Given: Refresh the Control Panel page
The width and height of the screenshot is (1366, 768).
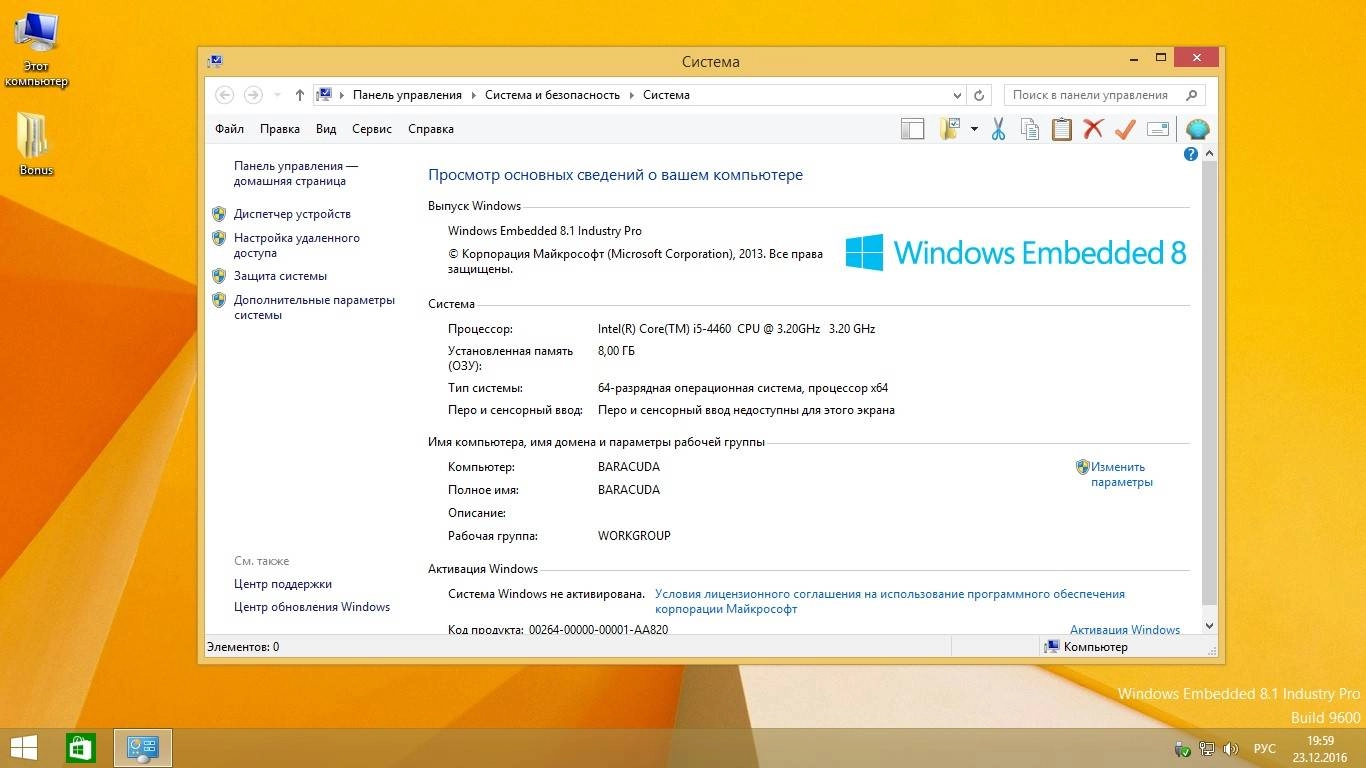Looking at the screenshot, I should 980,95.
